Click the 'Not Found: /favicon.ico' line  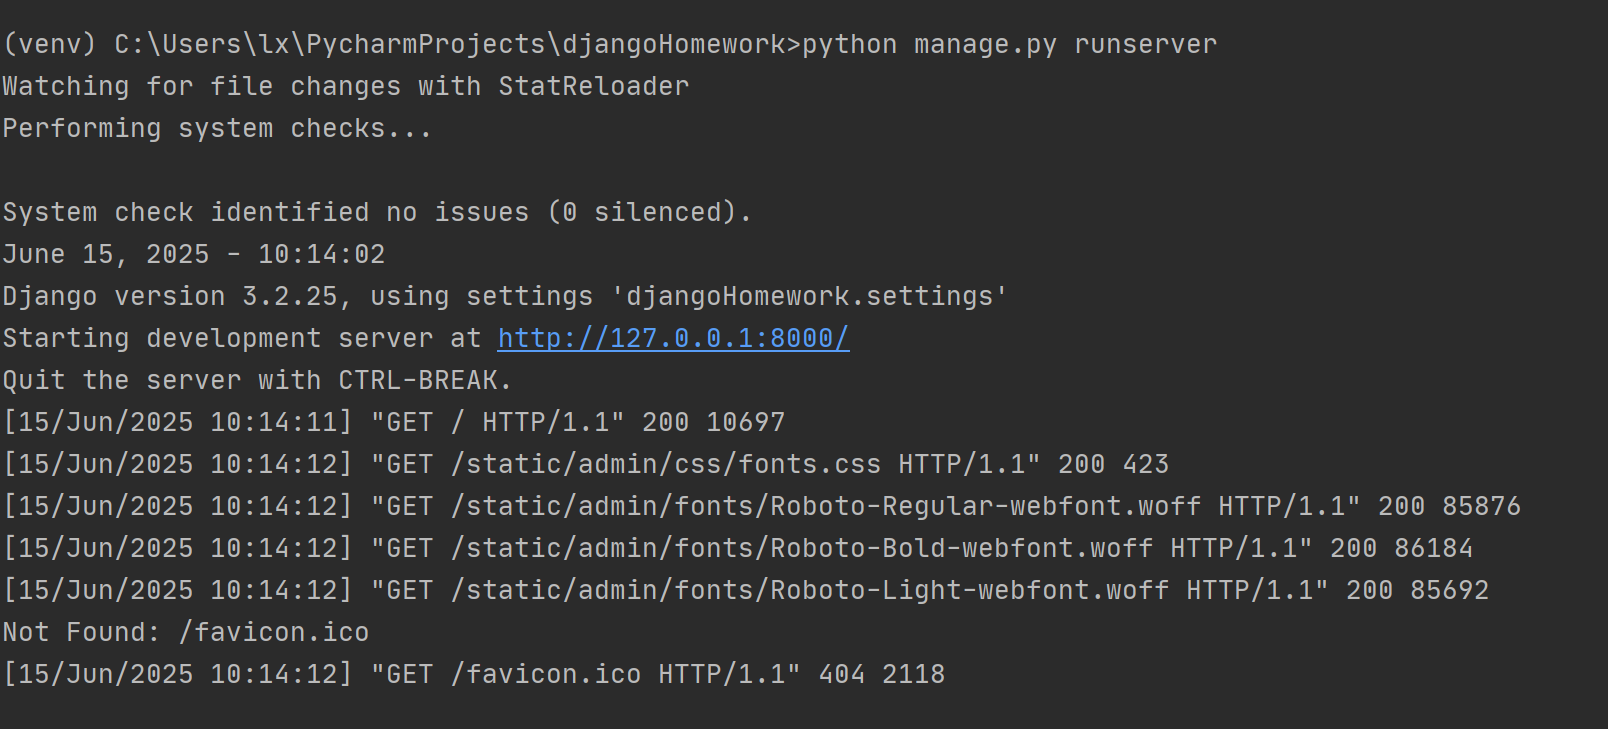tap(186, 632)
